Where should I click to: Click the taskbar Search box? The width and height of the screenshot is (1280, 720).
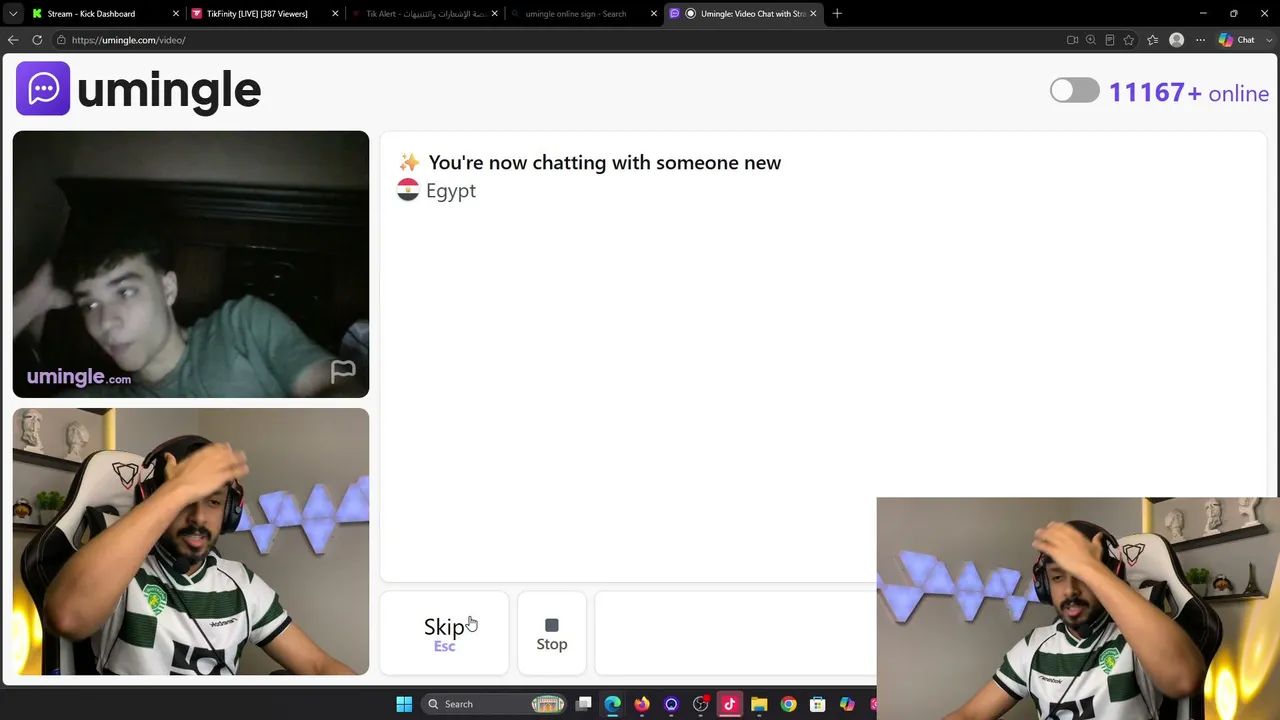(495, 704)
